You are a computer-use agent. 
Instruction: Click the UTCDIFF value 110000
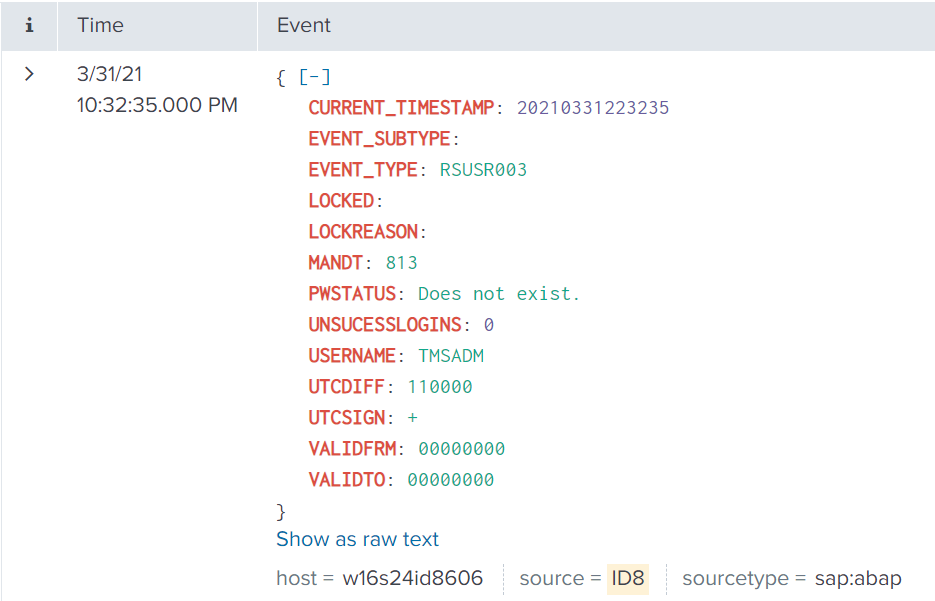tap(440, 387)
